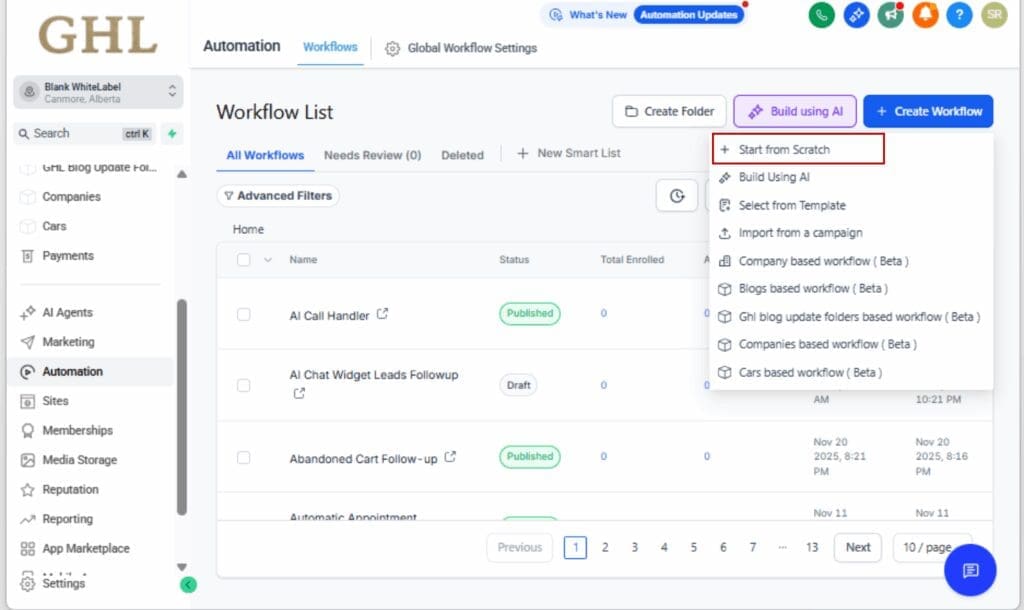Choose Build Using AI from dropdown menu

774,177
